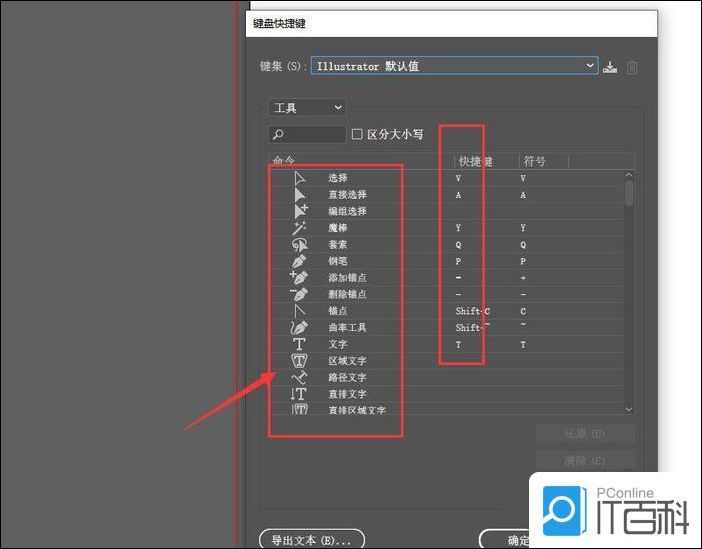Click the scroll down arrow of list
The width and height of the screenshot is (702, 549).
629,409
